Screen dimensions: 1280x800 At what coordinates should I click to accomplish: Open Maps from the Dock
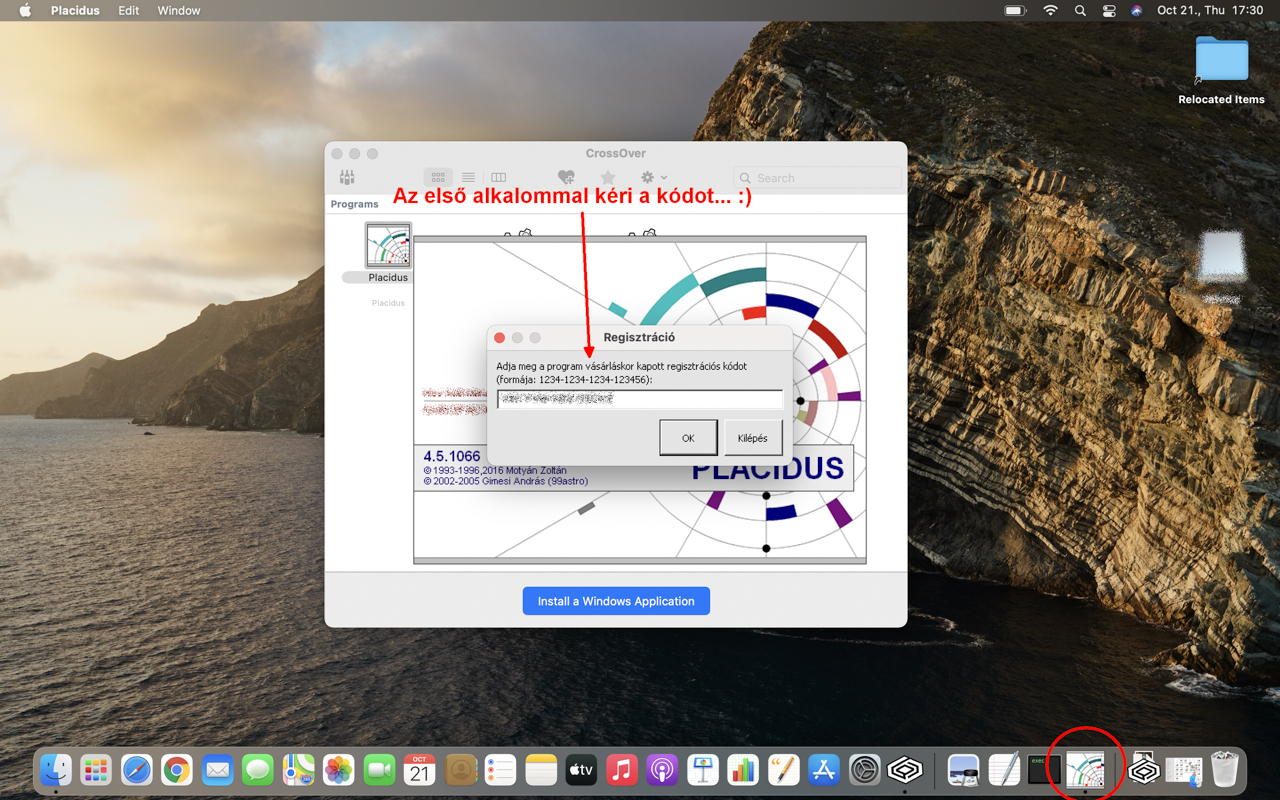tap(298, 770)
